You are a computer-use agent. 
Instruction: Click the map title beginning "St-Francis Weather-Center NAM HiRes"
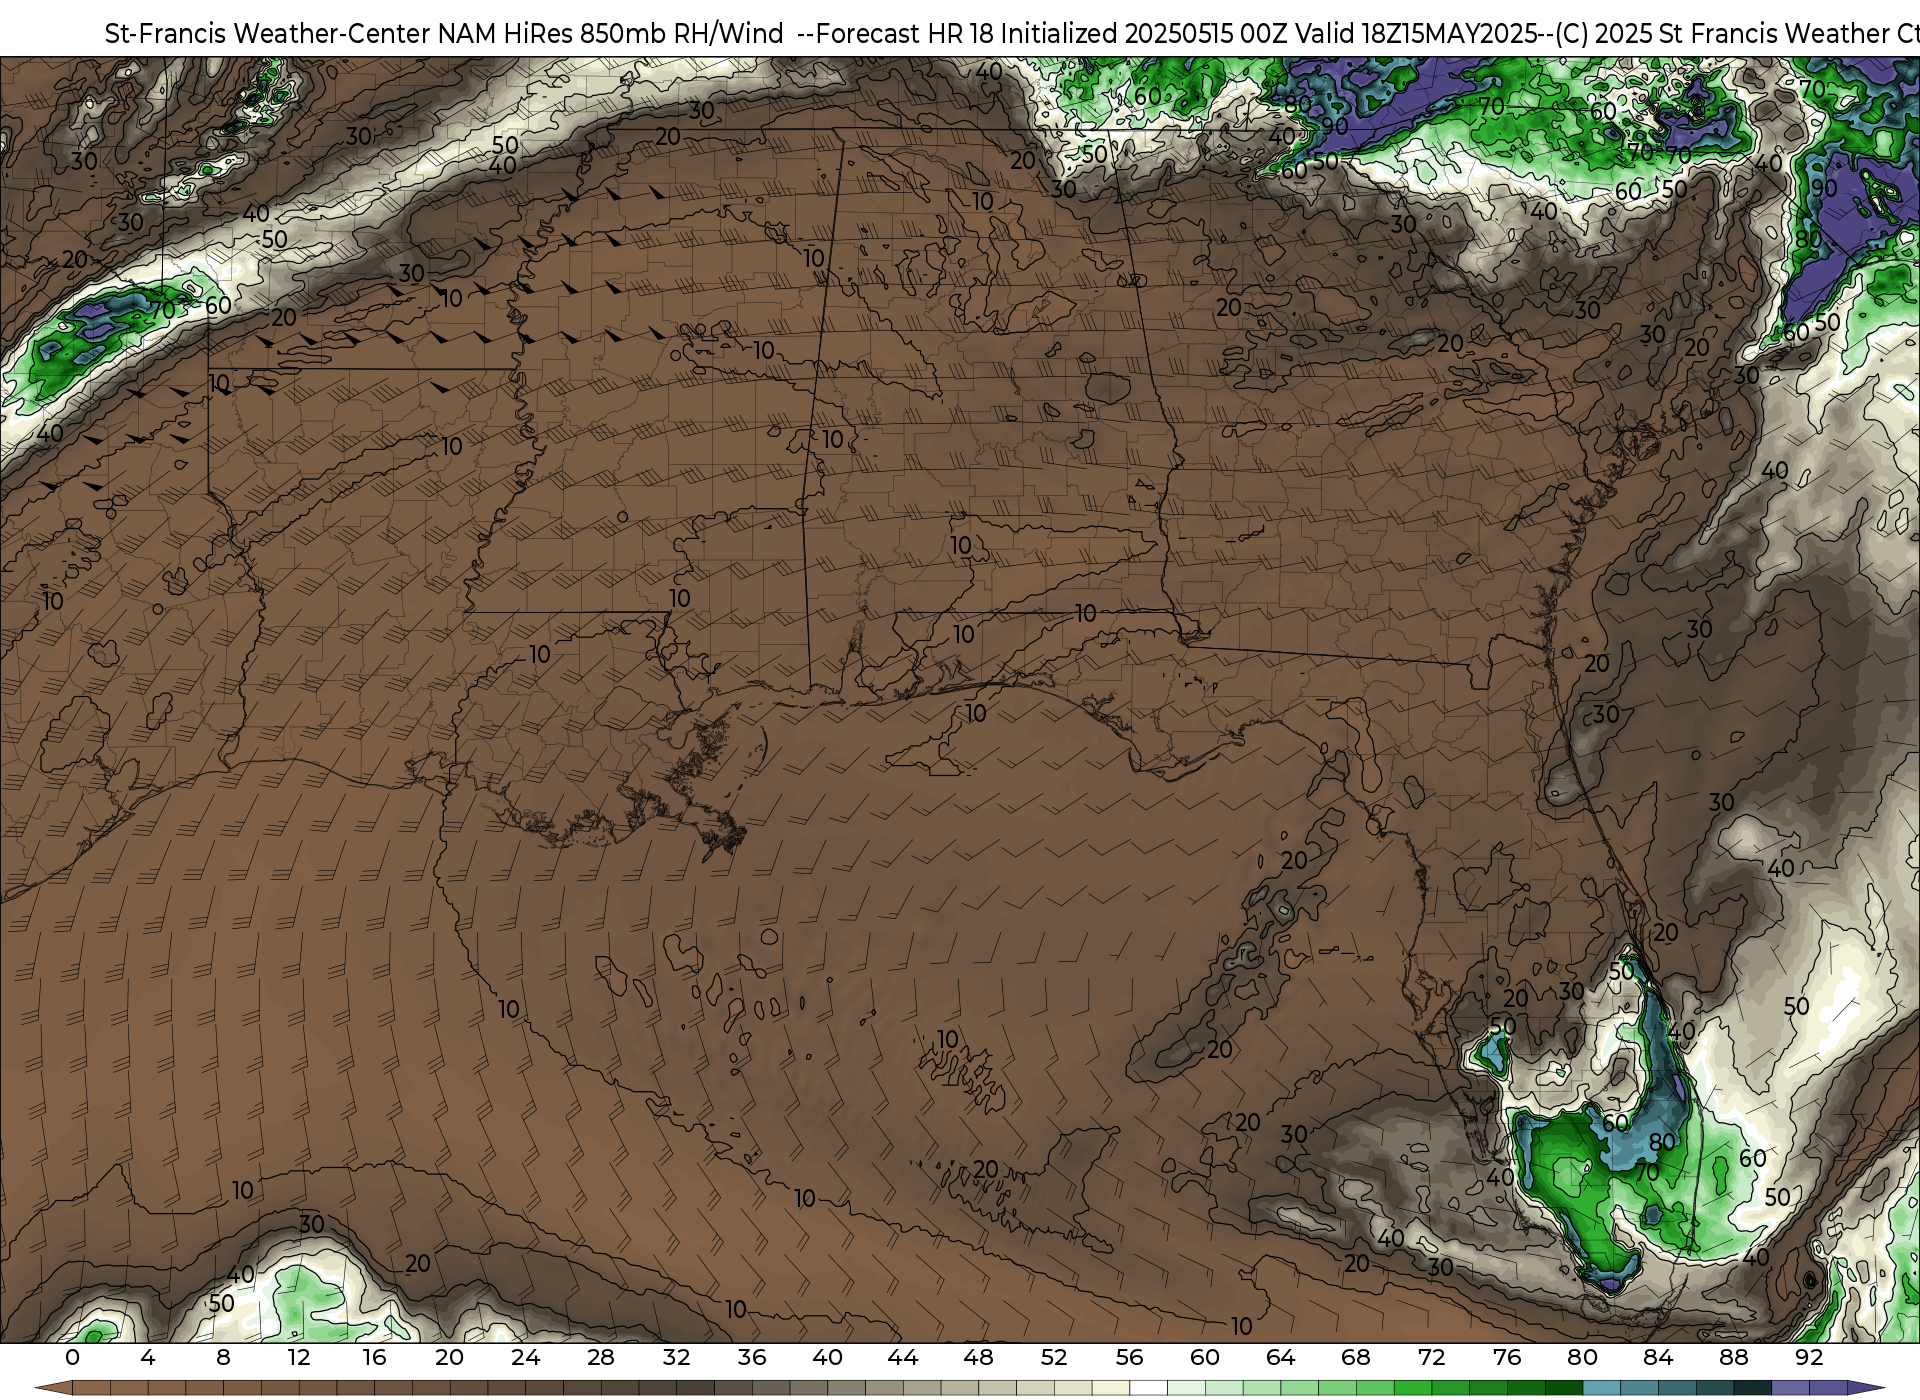pos(1012,34)
